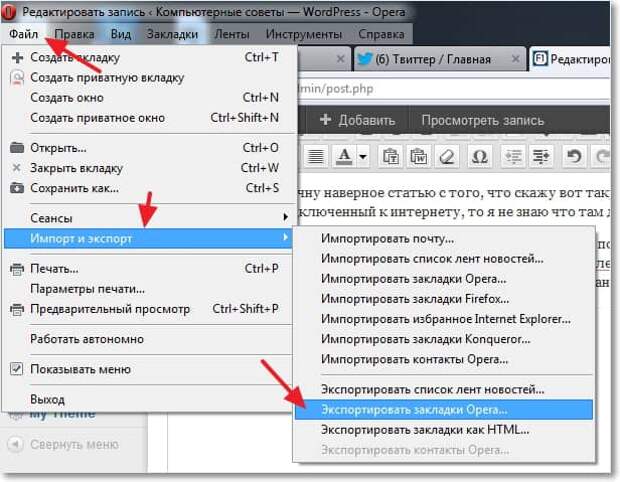Choose Сохранить как...

tap(148, 188)
